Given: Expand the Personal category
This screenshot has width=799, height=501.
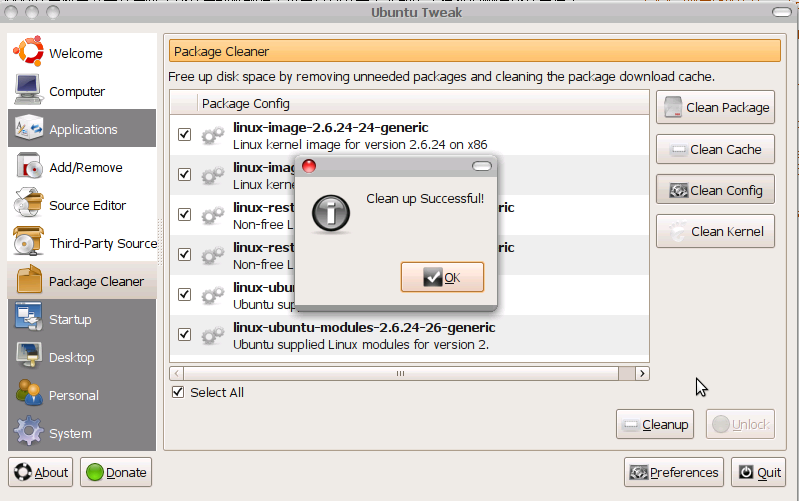Looking at the screenshot, I should (x=82, y=395).
